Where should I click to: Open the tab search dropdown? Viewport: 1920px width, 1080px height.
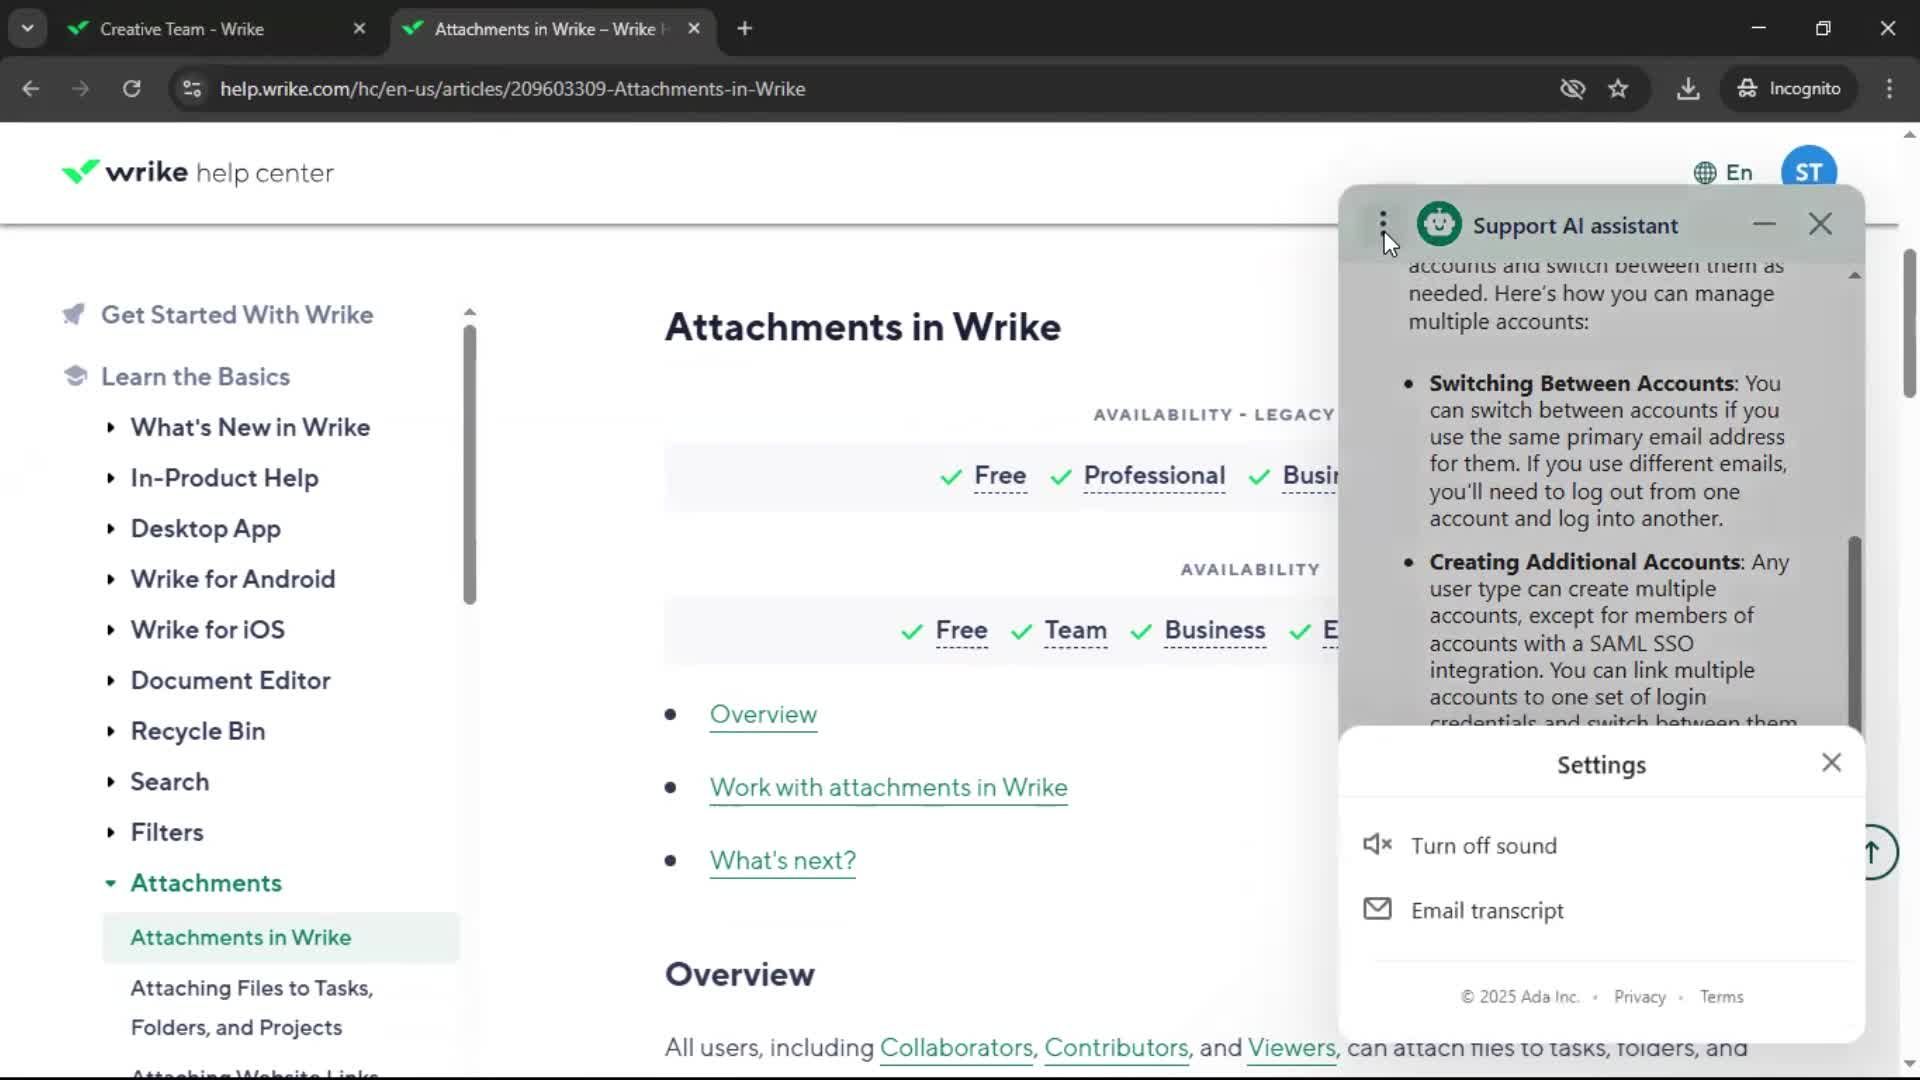coord(27,29)
